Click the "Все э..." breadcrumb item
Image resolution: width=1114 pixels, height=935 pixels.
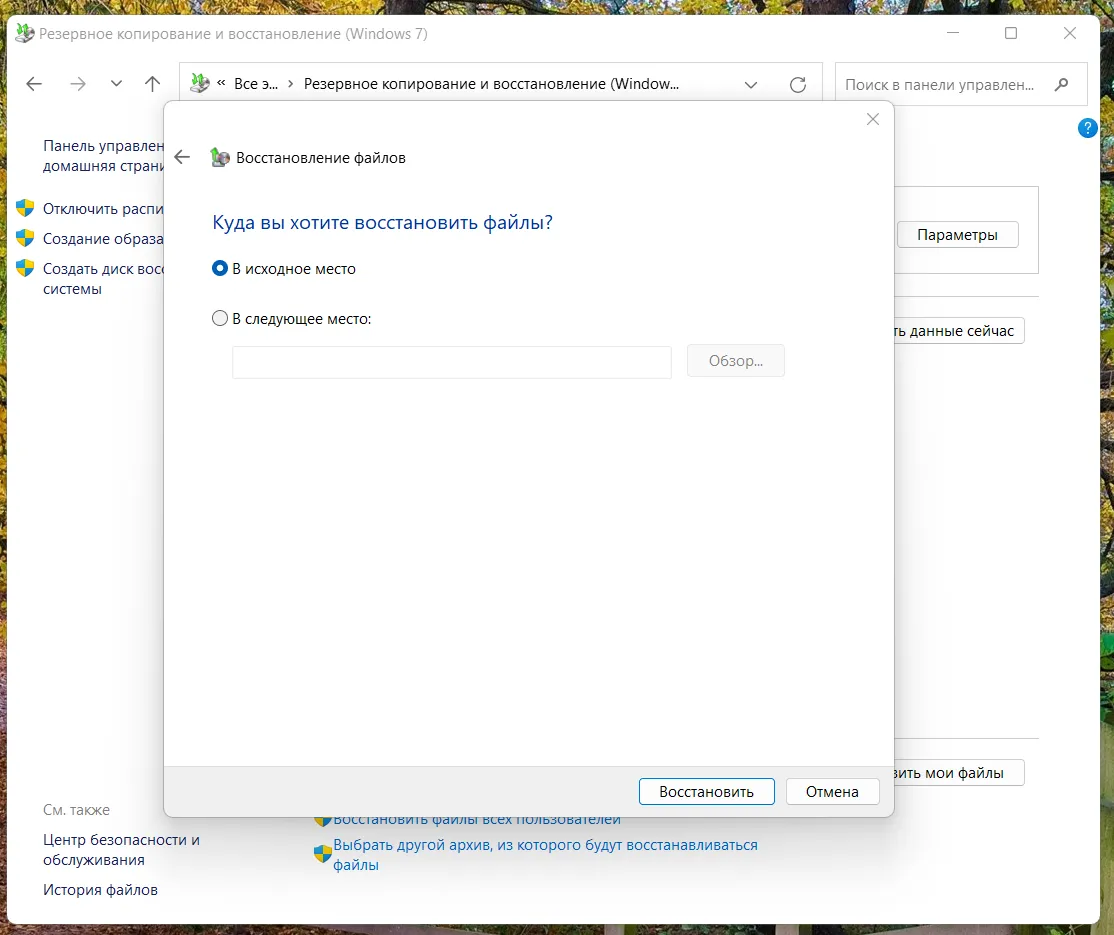[x=255, y=84]
